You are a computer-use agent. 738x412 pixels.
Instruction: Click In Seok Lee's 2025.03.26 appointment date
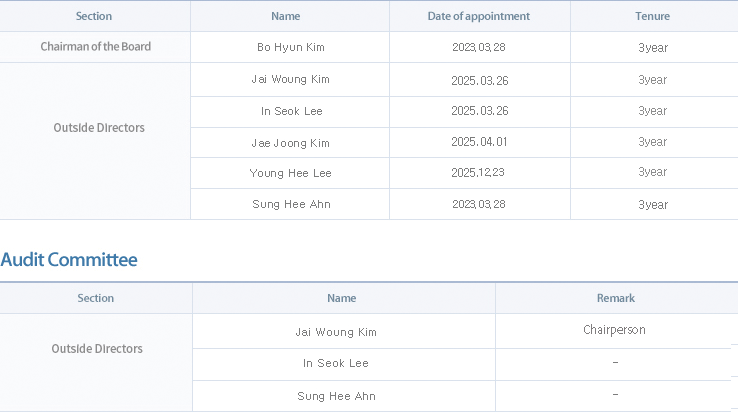[479, 111]
